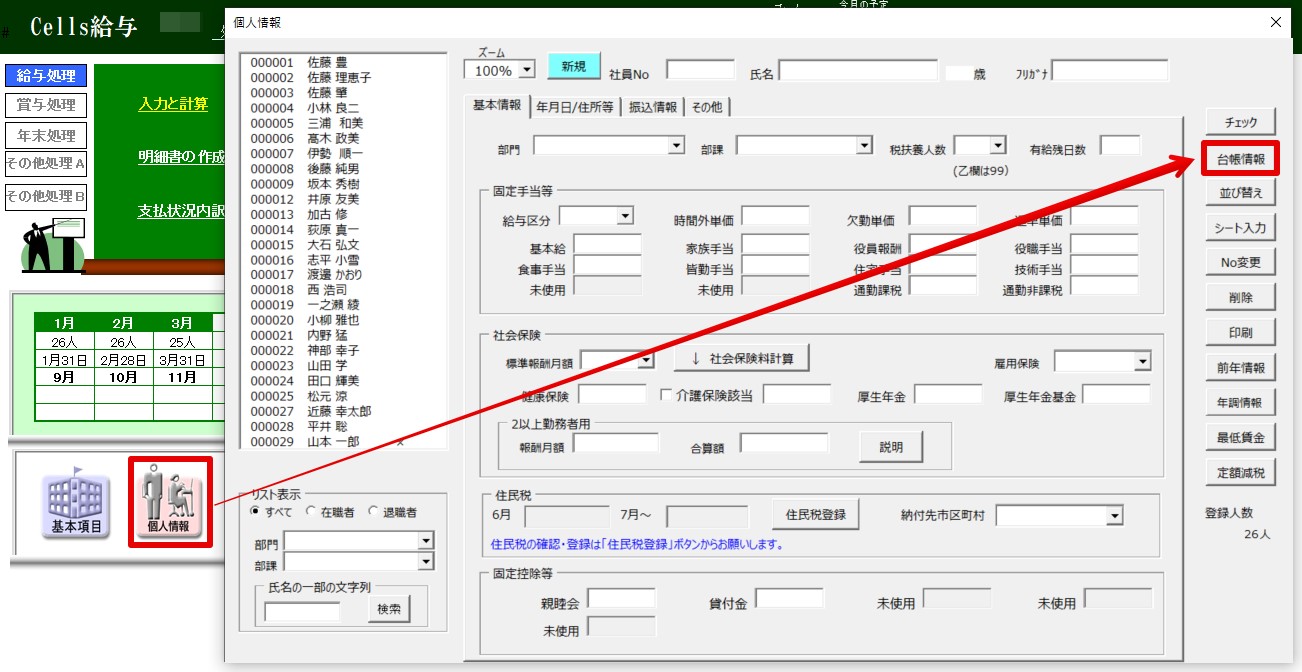The width and height of the screenshot is (1302, 672).
Task: Click the チェック button
Action: 1241,122
